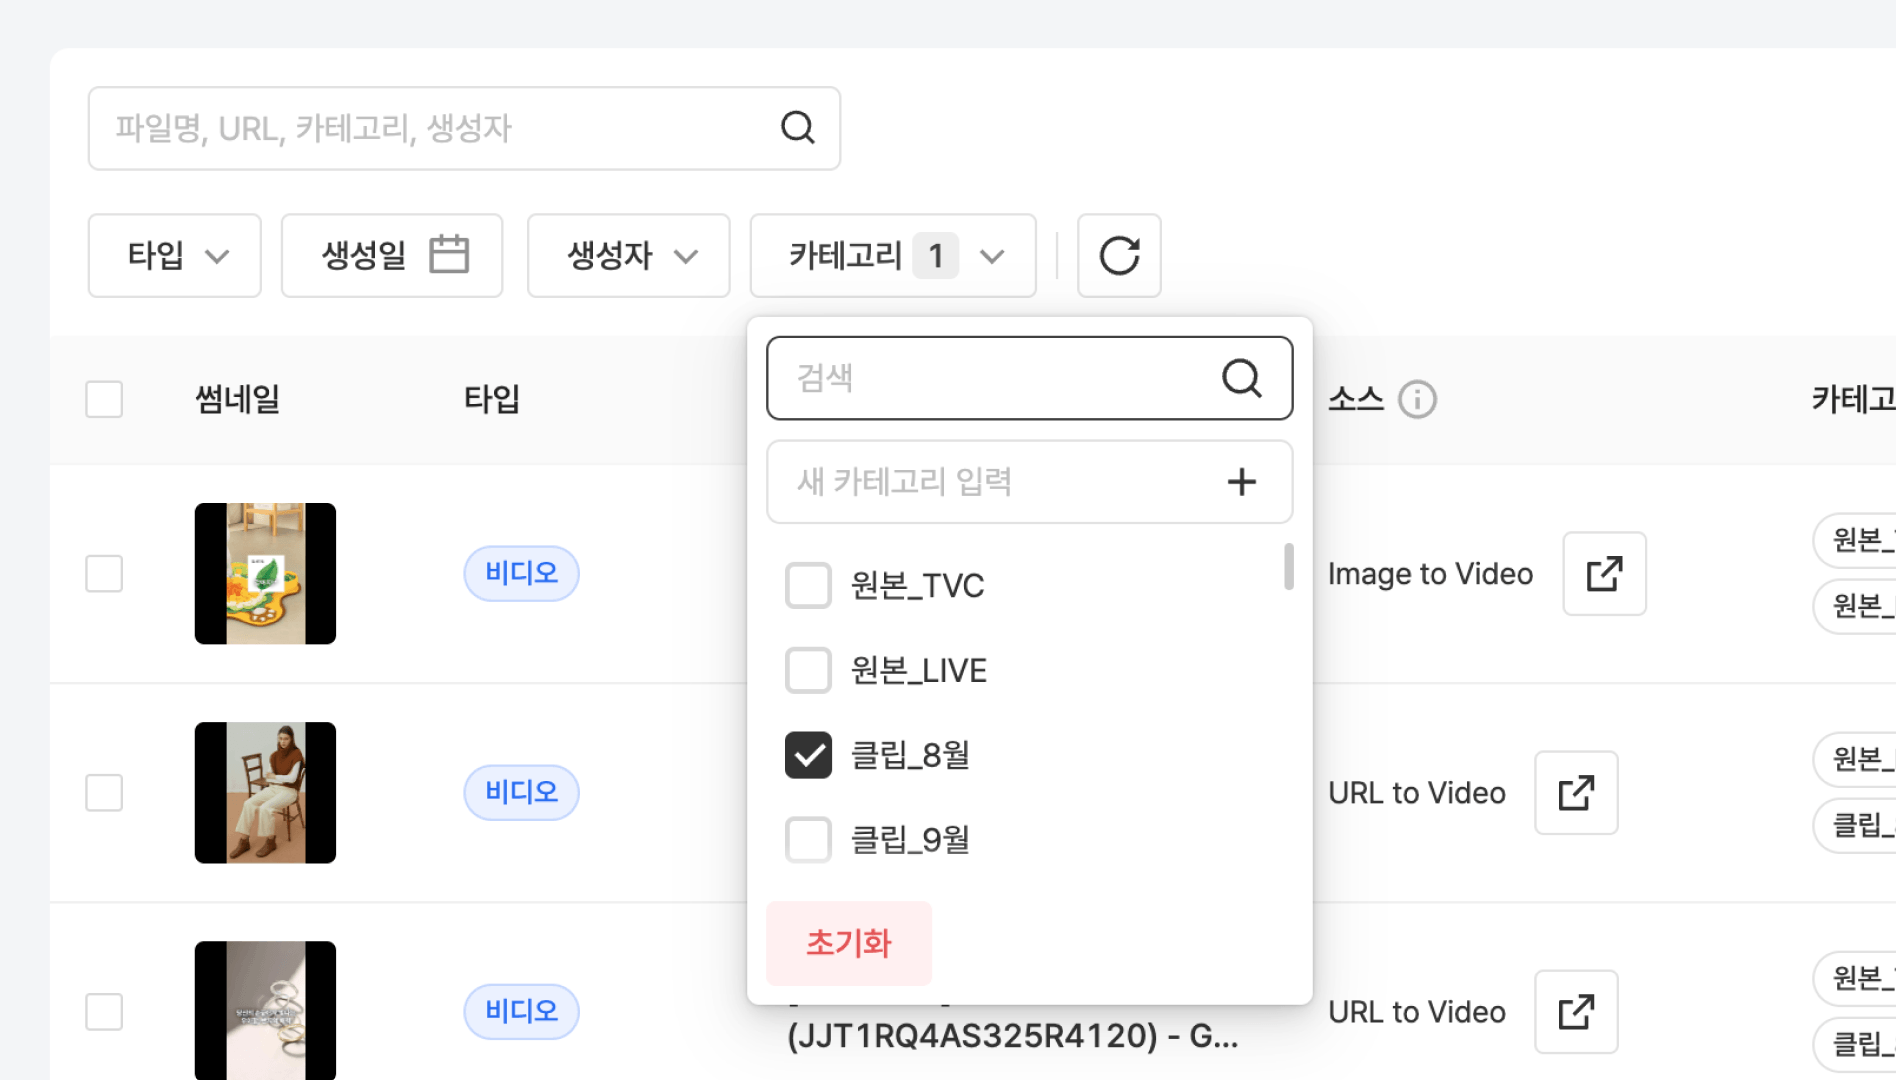Click the category list scrollbar
Image resolution: width=1896 pixels, height=1080 pixels.
[x=1288, y=567]
